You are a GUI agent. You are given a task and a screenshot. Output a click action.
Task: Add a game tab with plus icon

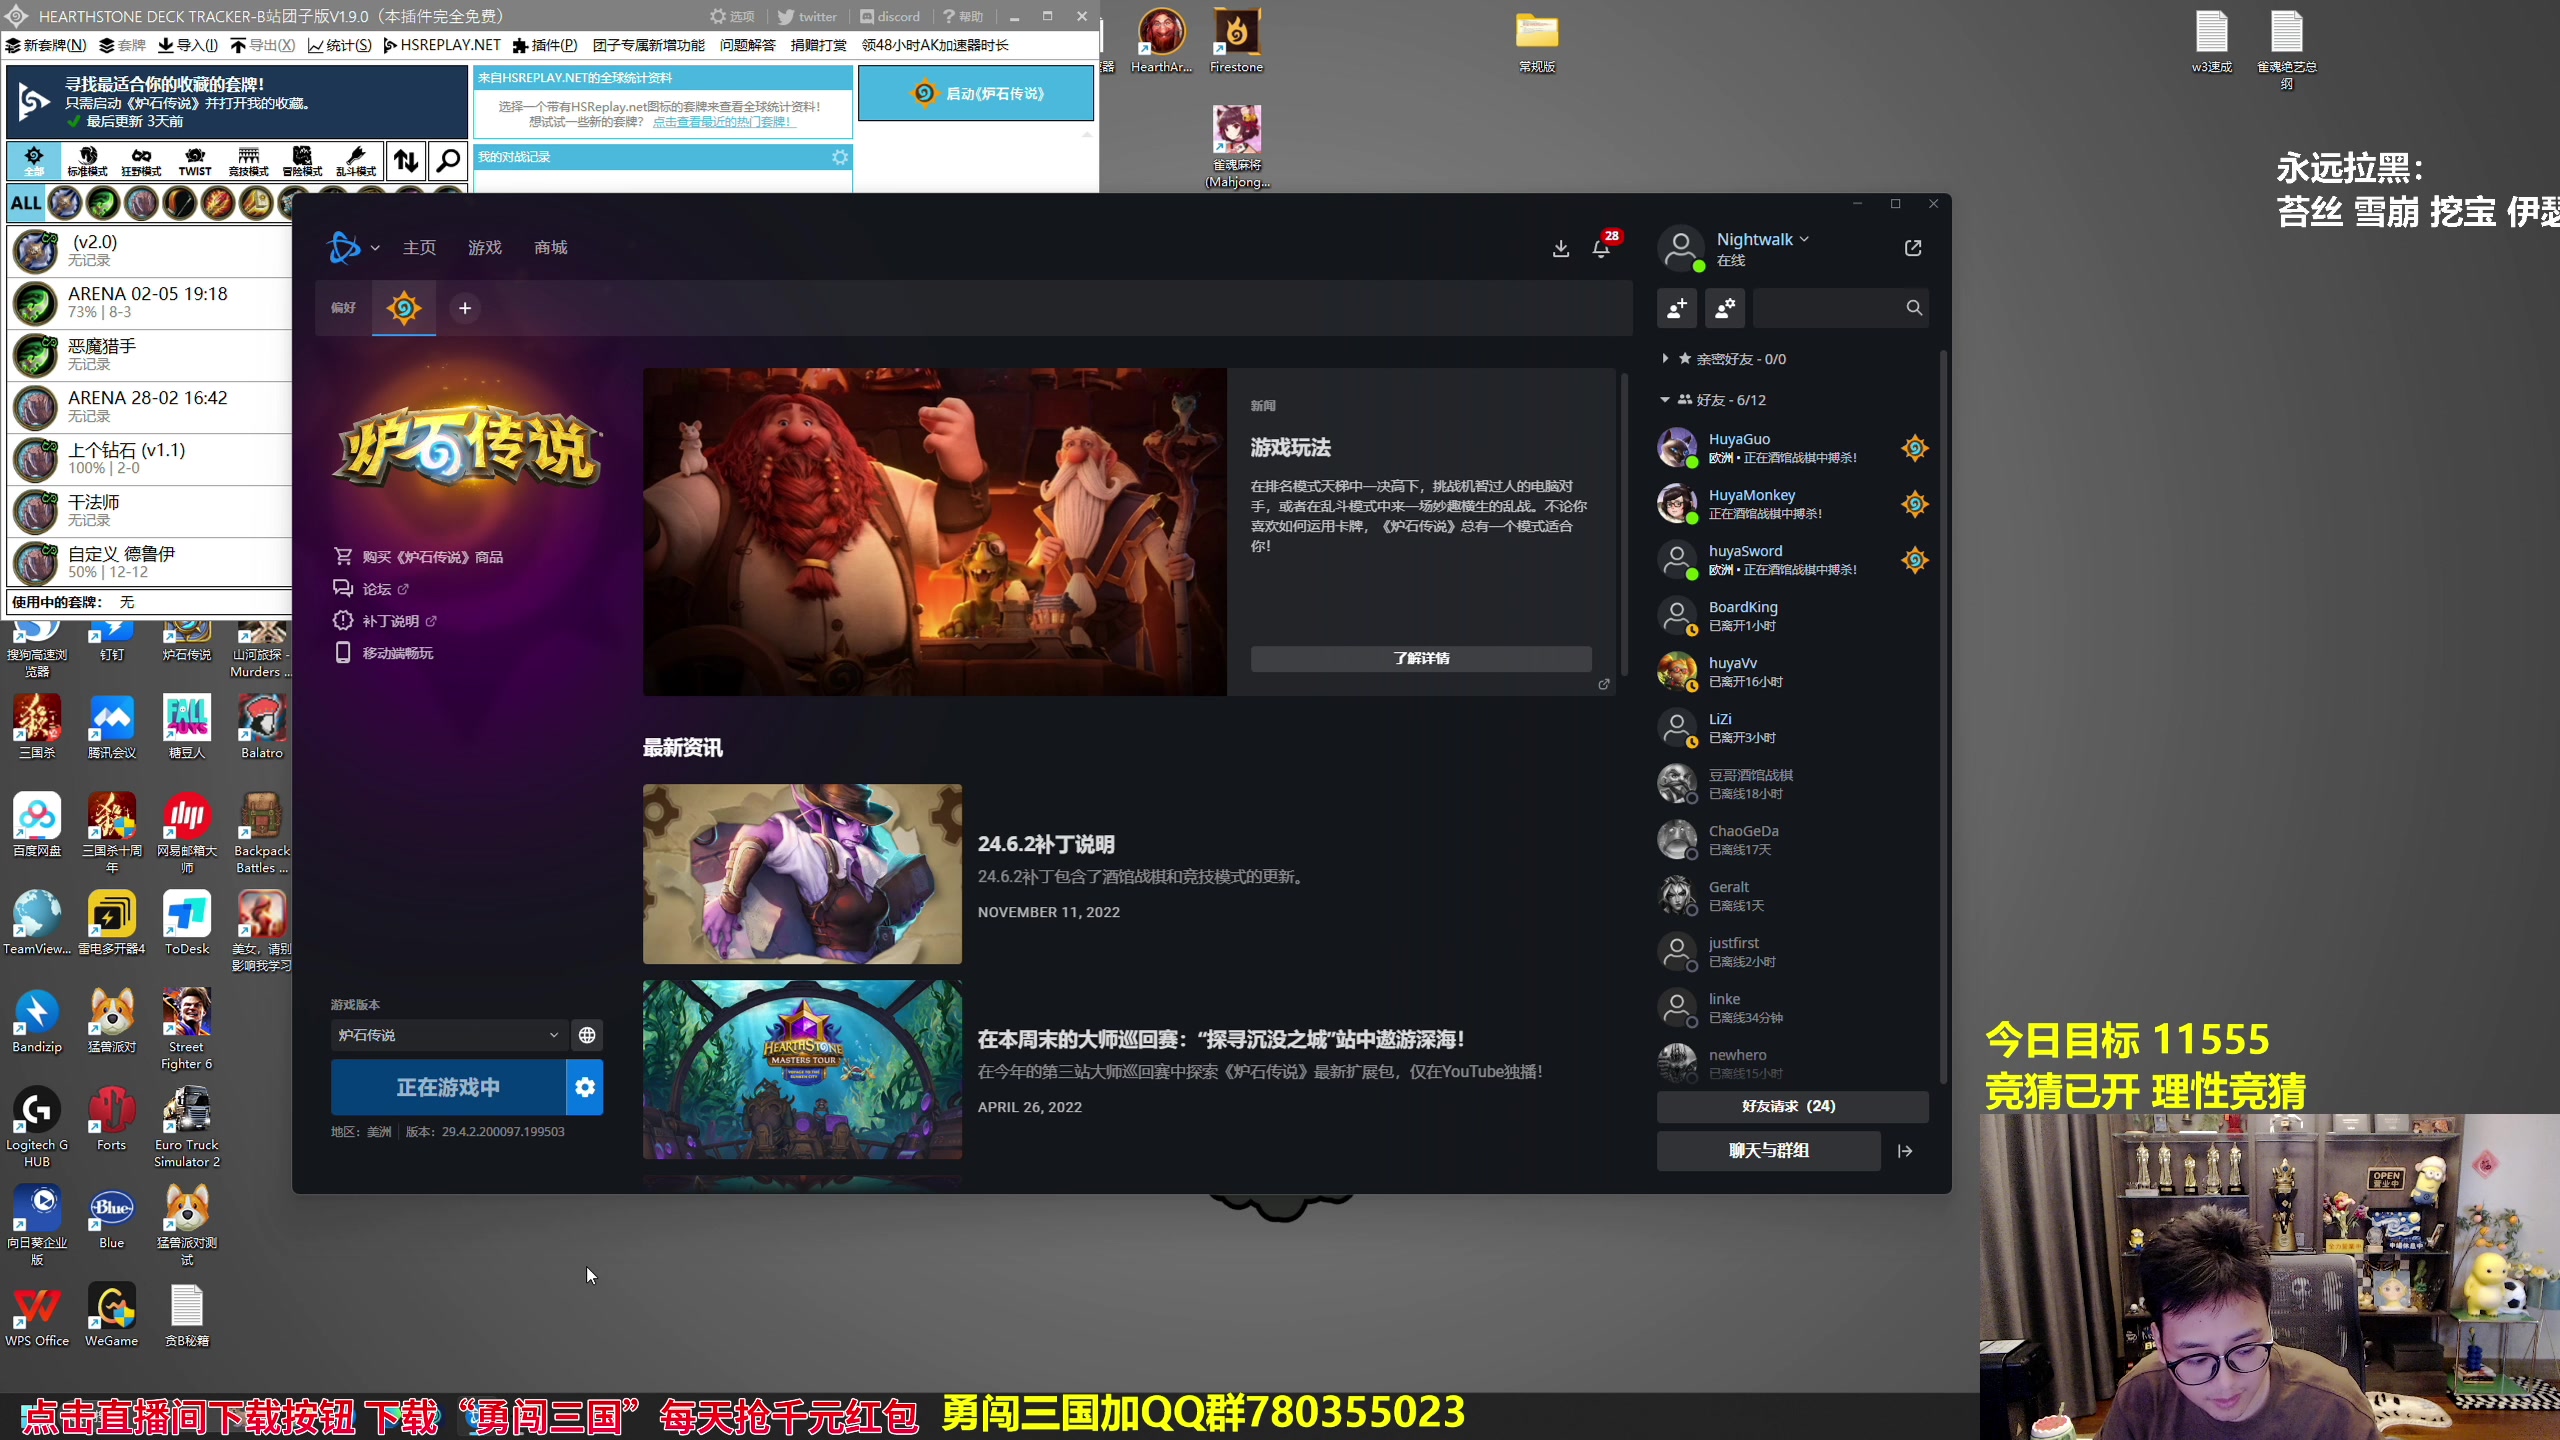tap(464, 308)
